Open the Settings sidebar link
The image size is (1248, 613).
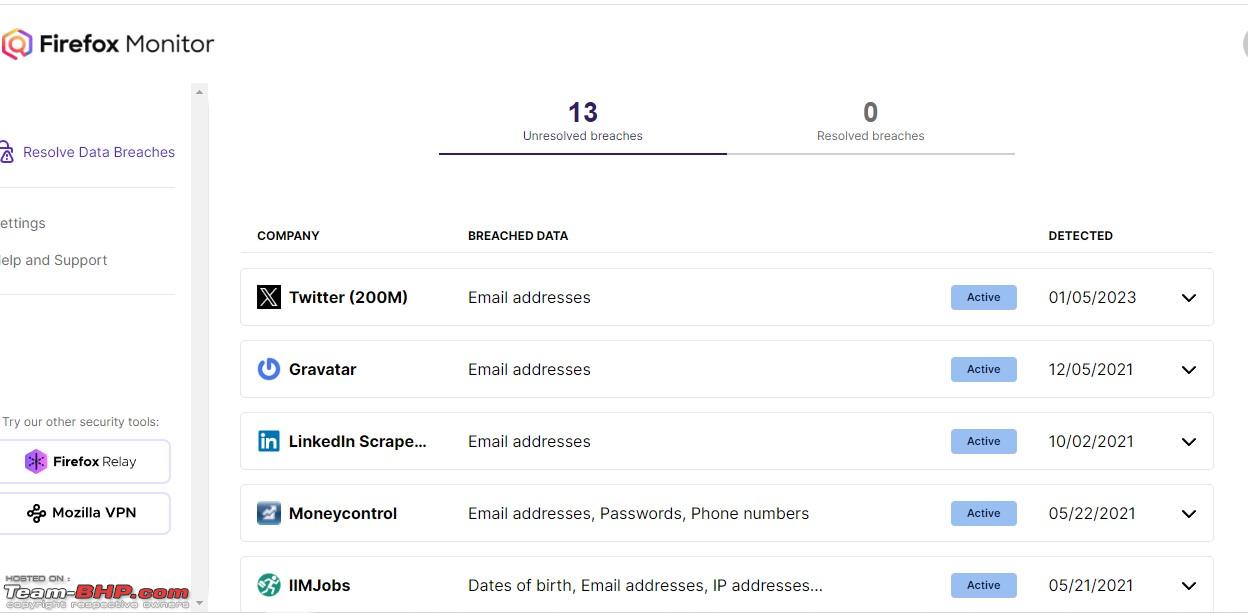(x=23, y=223)
